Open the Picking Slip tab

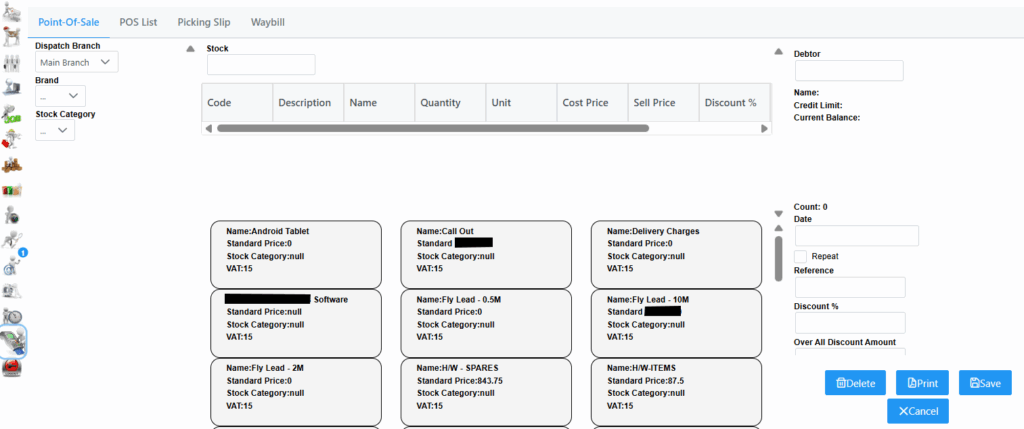(204, 21)
